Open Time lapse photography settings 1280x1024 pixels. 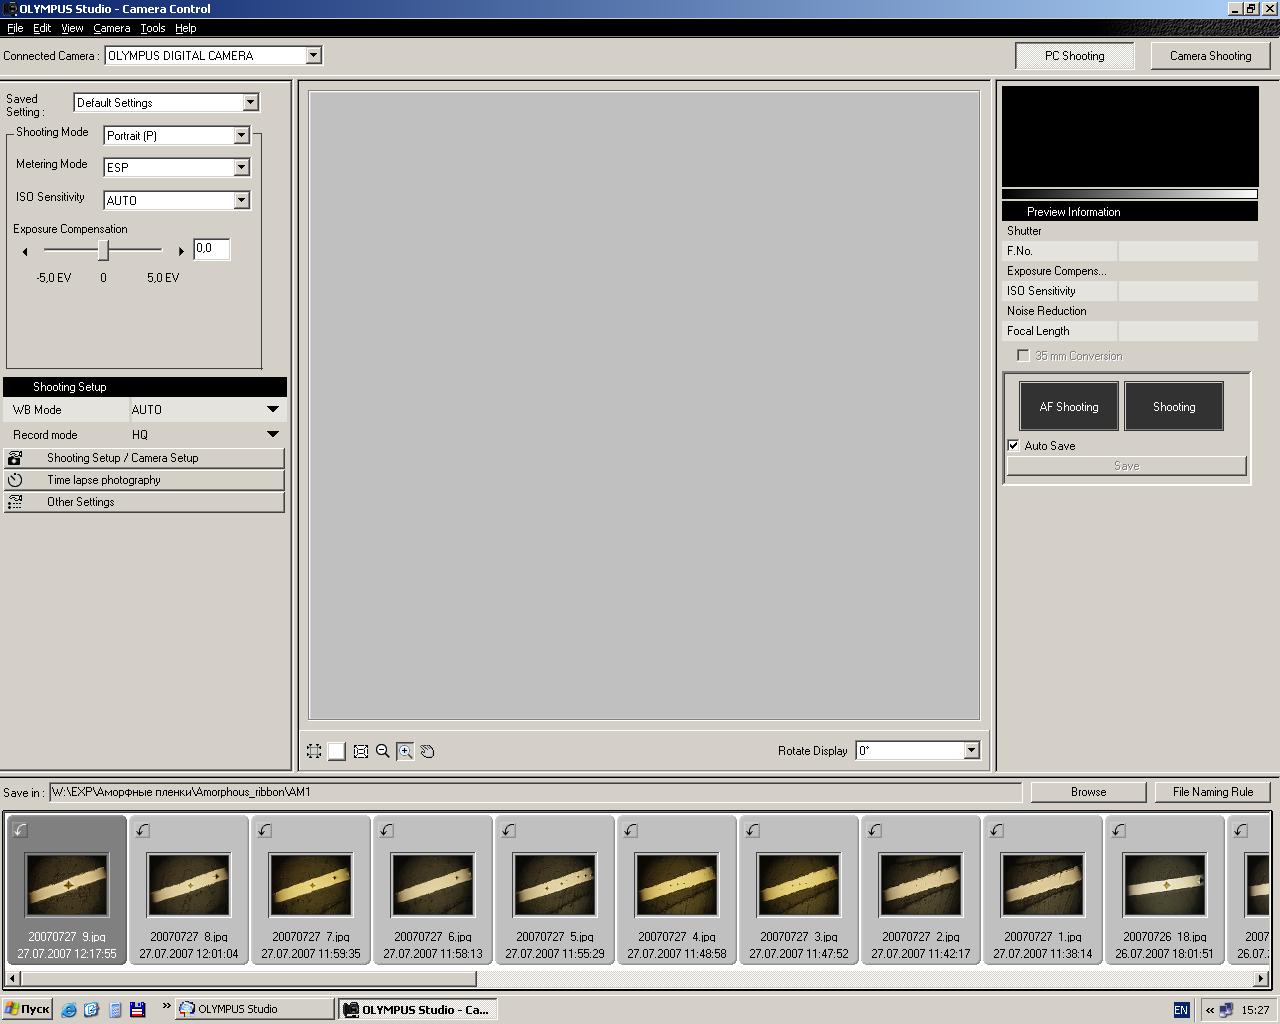click(145, 480)
